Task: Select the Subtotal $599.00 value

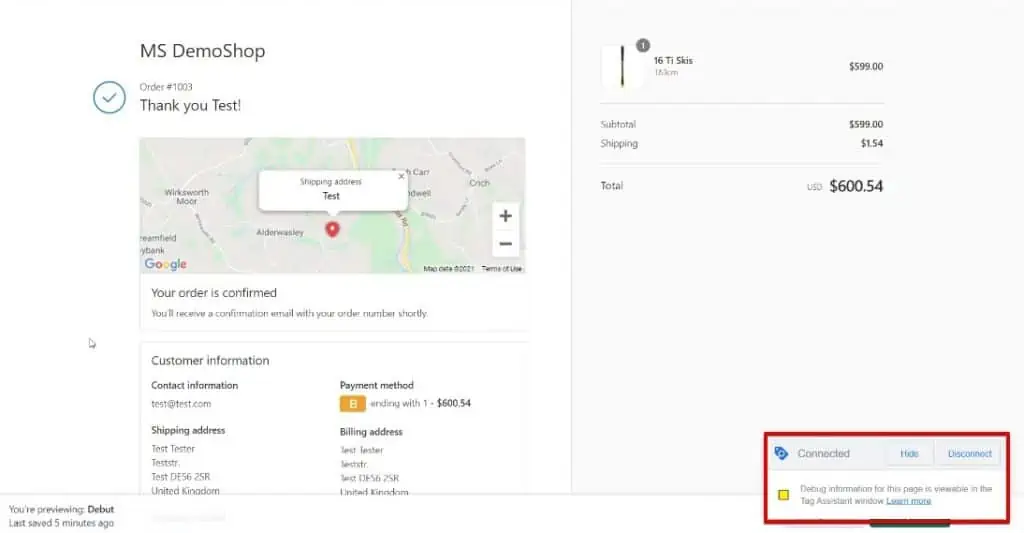Action: click(x=866, y=124)
